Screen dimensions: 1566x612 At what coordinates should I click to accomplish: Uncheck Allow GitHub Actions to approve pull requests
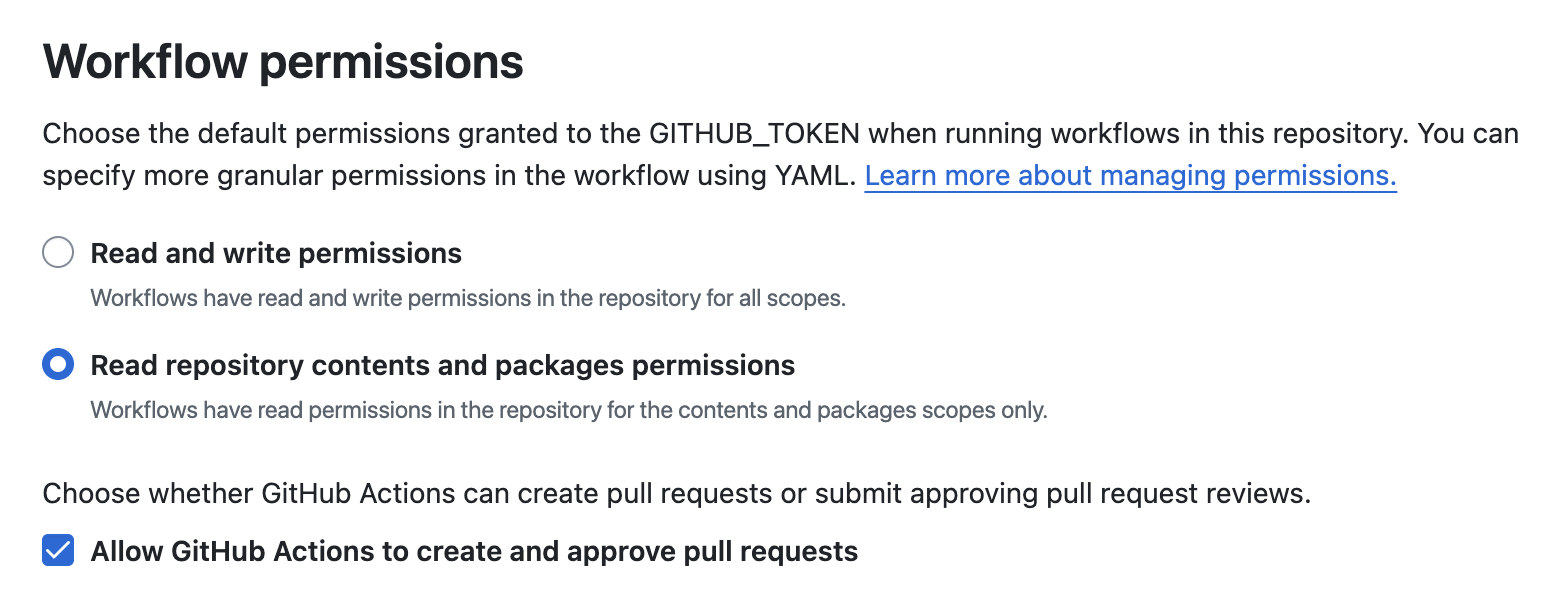(x=58, y=551)
